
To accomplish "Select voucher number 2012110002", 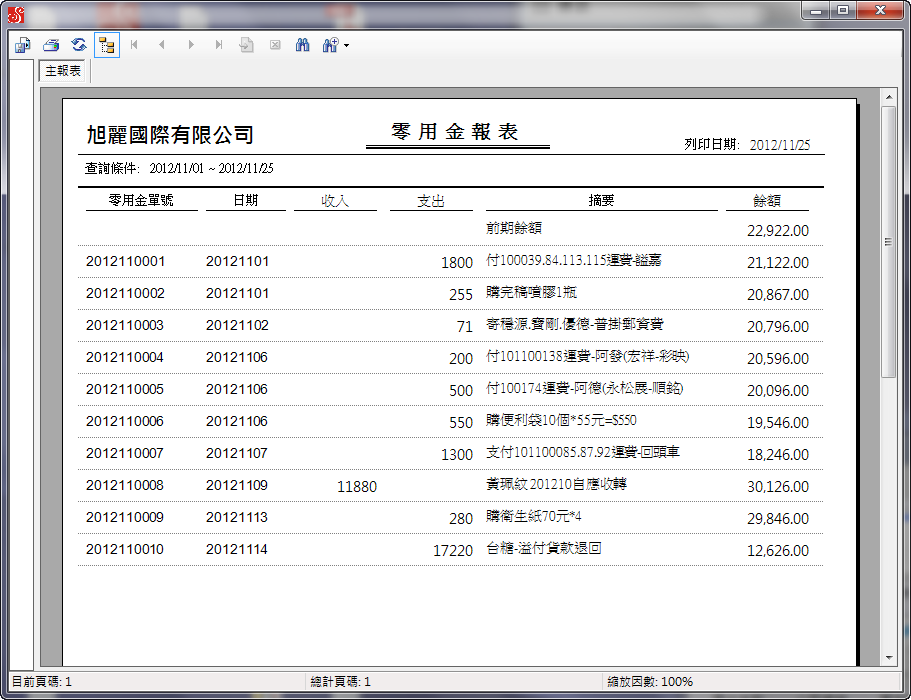I will click(x=125, y=293).
